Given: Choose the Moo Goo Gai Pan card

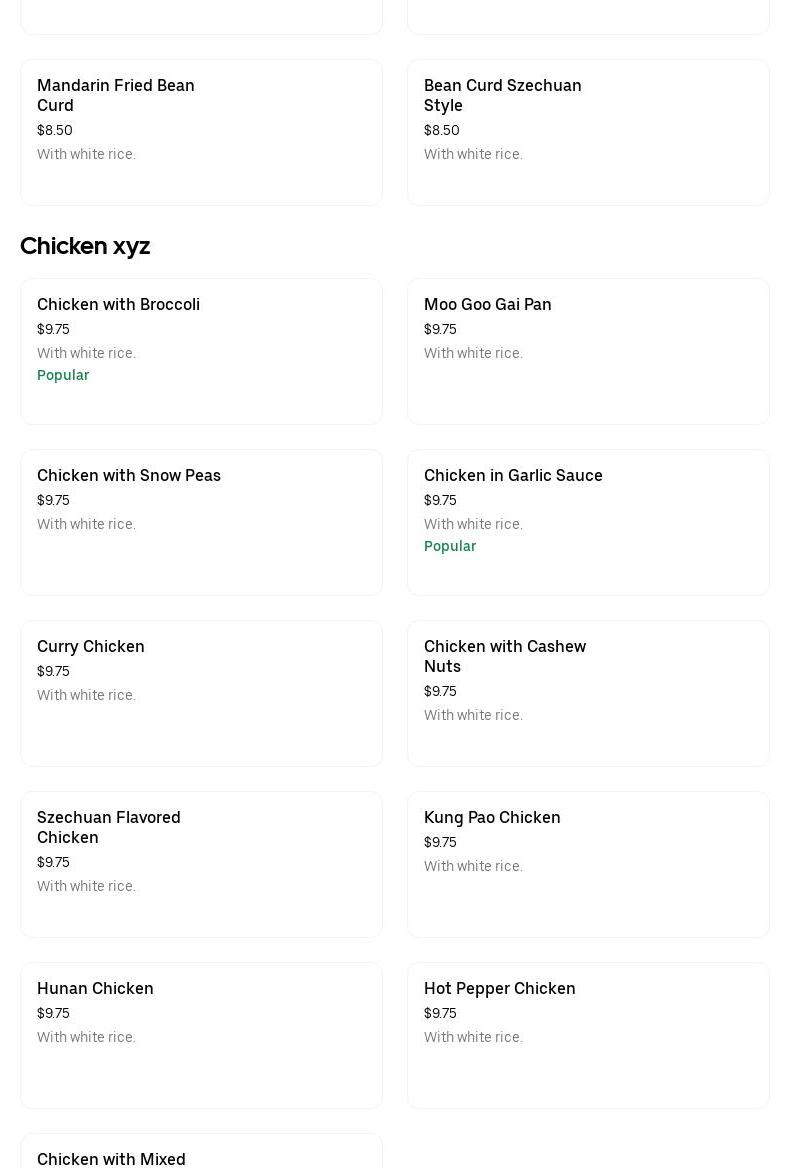Looking at the screenshot, I should pyautogui.click(x=588, y=351).
